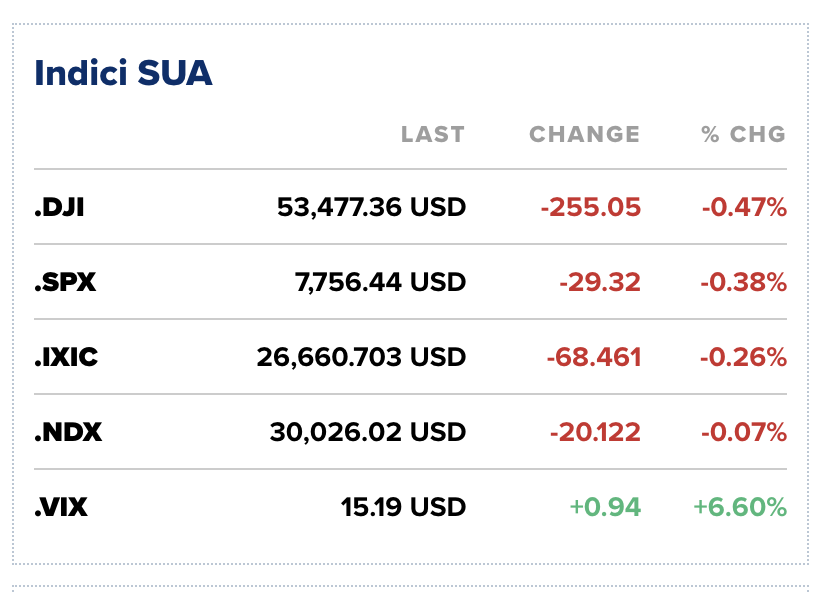Image resolution: width=818 pixels, height=592 pixels.
Task: Click the CHANGE column header
Action: tap(584, 134)
